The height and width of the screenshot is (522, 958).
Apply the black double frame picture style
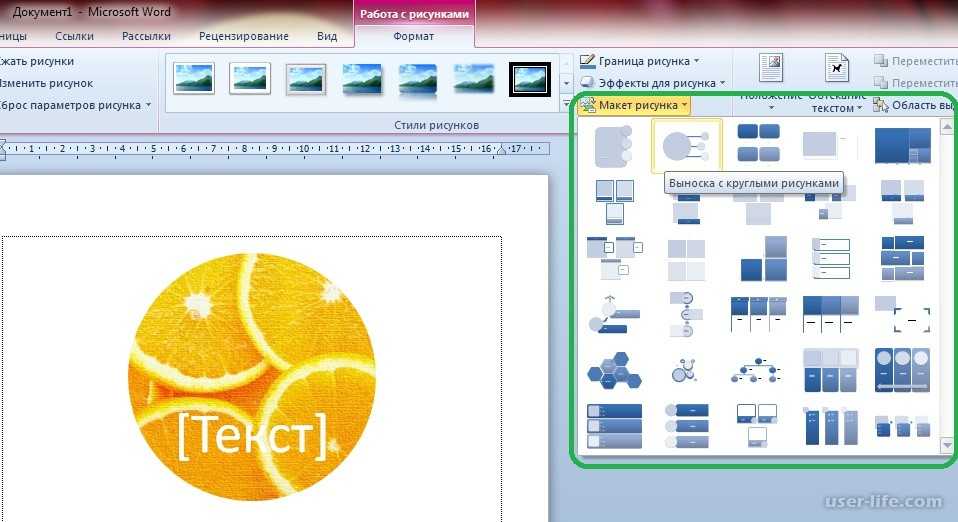(529, 79)
